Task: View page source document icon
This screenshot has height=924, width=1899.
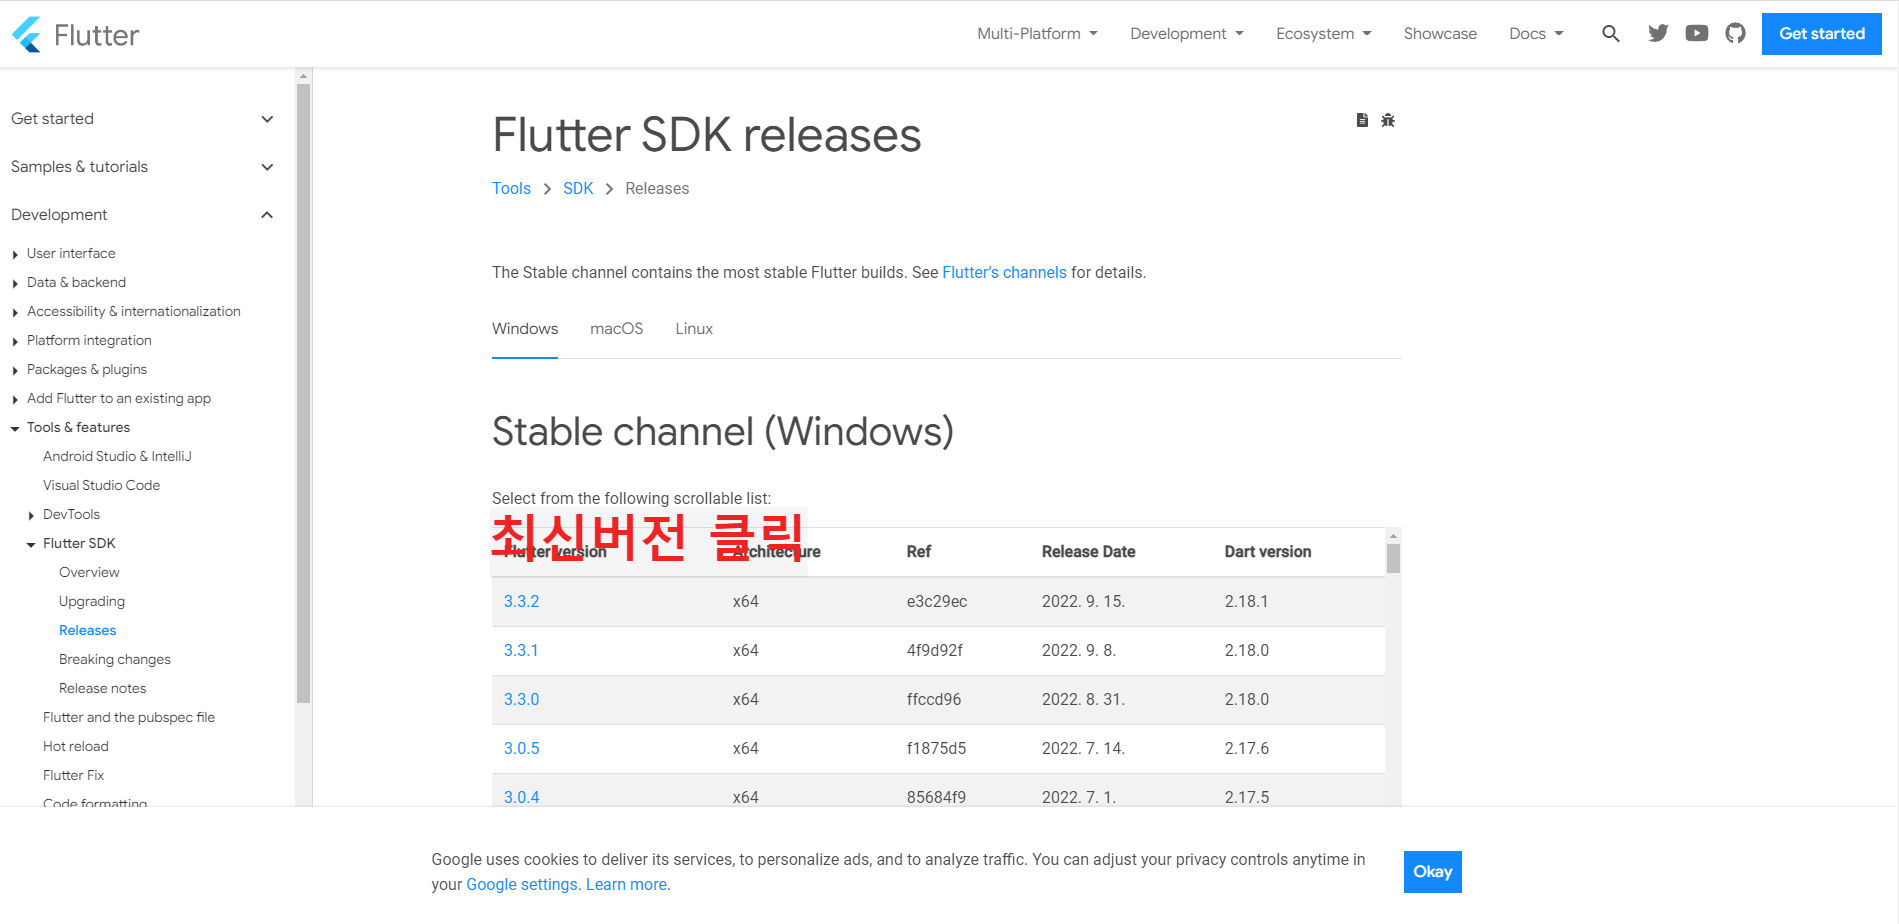Action: point(1362,120)
